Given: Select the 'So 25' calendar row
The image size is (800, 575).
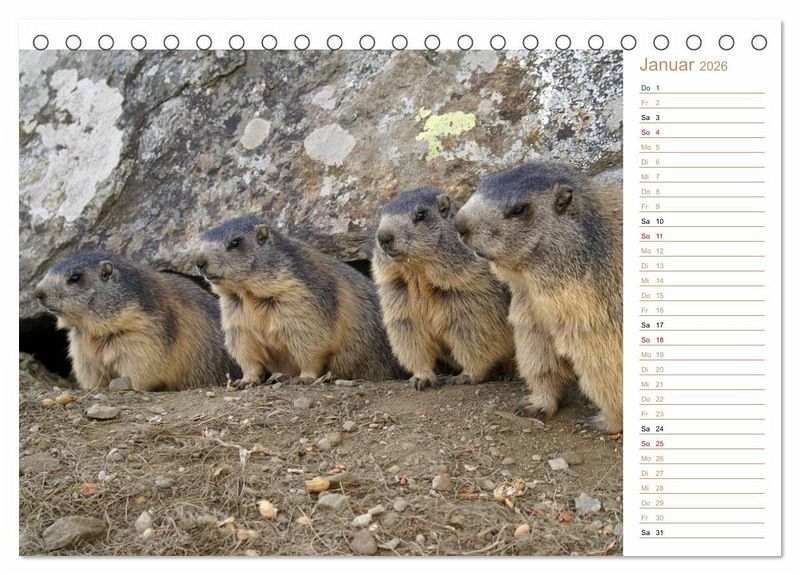Looking at the screenshot, I should tap(702, 443).
